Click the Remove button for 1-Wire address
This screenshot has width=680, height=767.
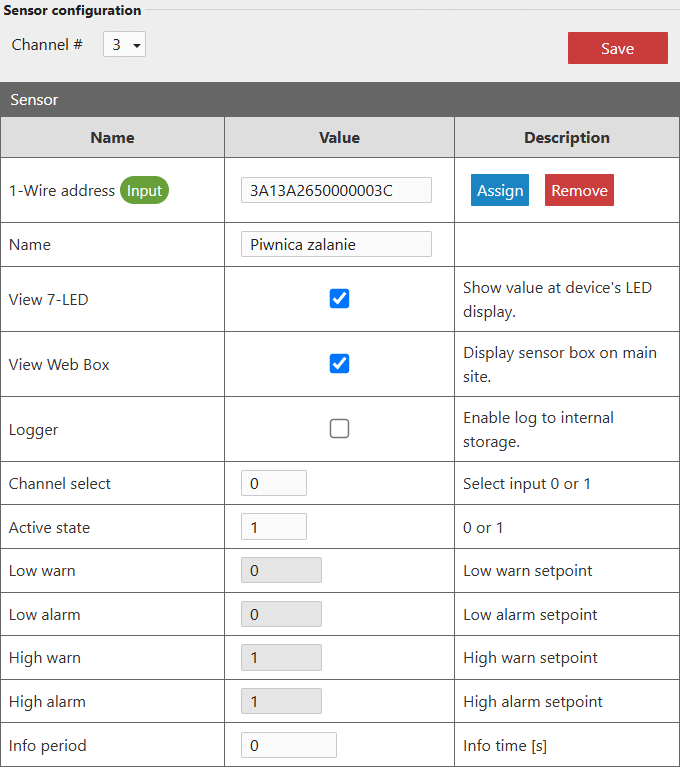click(x=579, y=190)
